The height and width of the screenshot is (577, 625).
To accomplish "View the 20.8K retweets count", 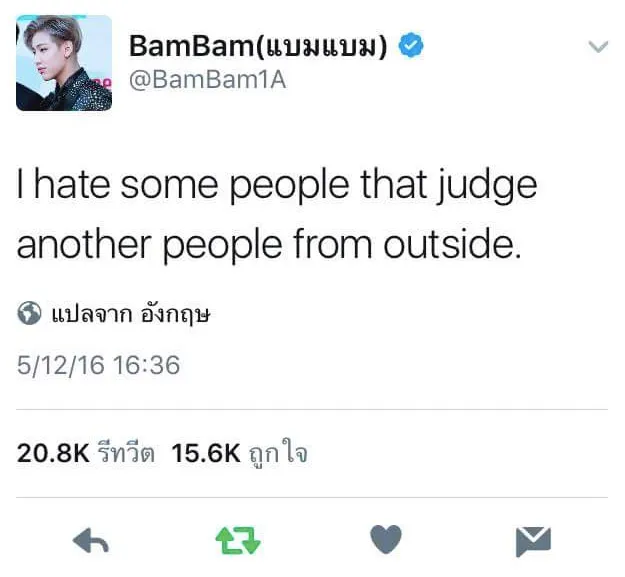I will (53, 453).
